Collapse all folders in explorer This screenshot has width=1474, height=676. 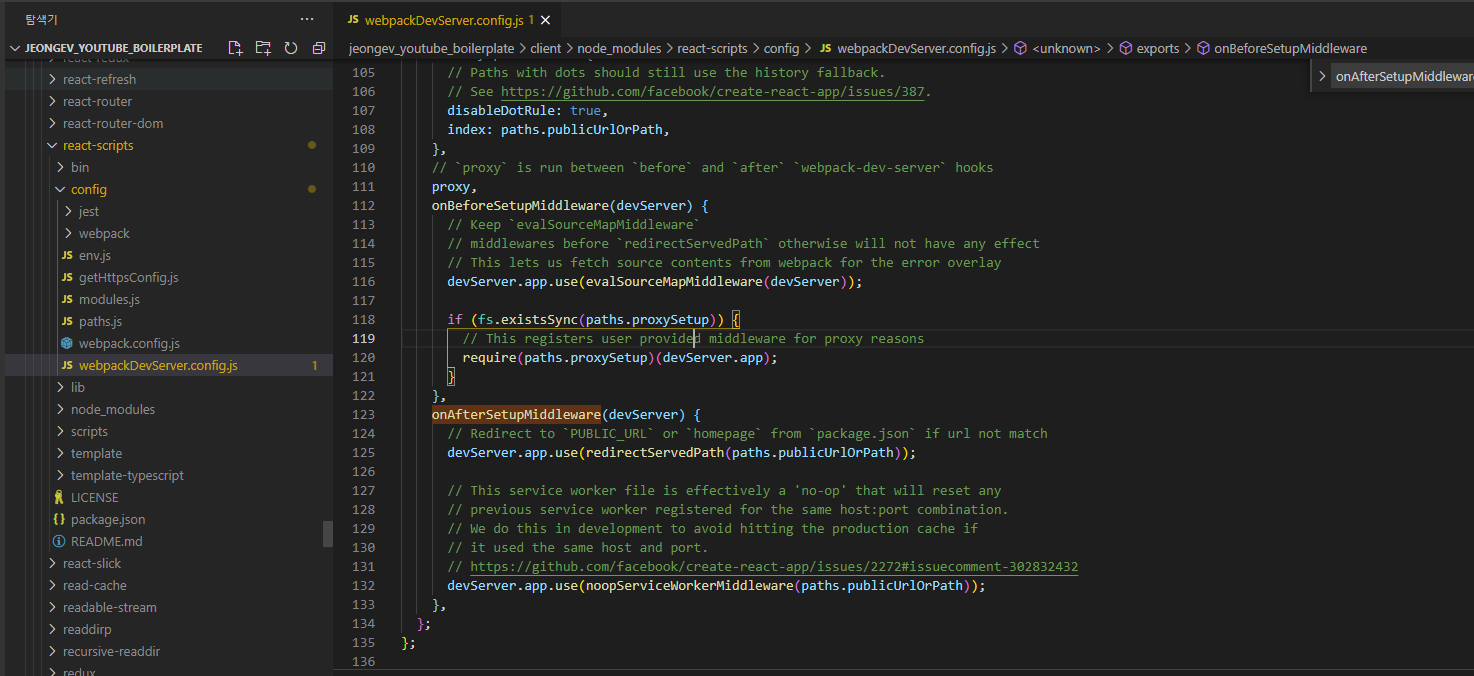click(319, 48)
